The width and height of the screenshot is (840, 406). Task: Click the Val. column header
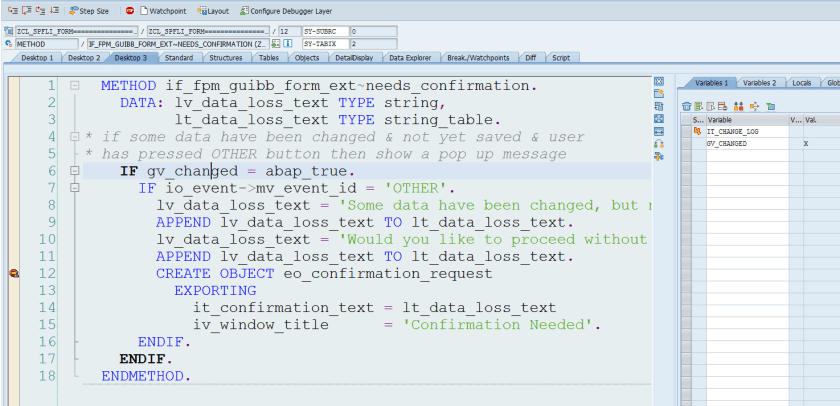(821, 120)
